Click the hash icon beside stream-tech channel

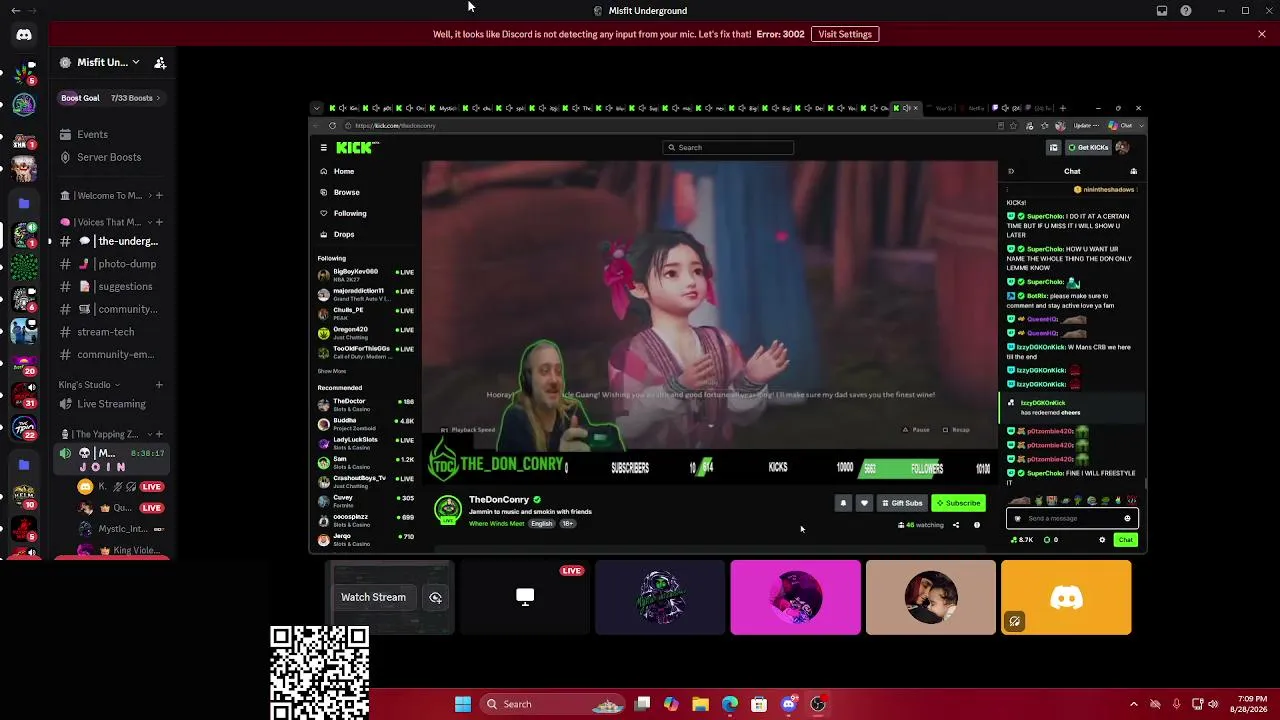click(65, 332)
